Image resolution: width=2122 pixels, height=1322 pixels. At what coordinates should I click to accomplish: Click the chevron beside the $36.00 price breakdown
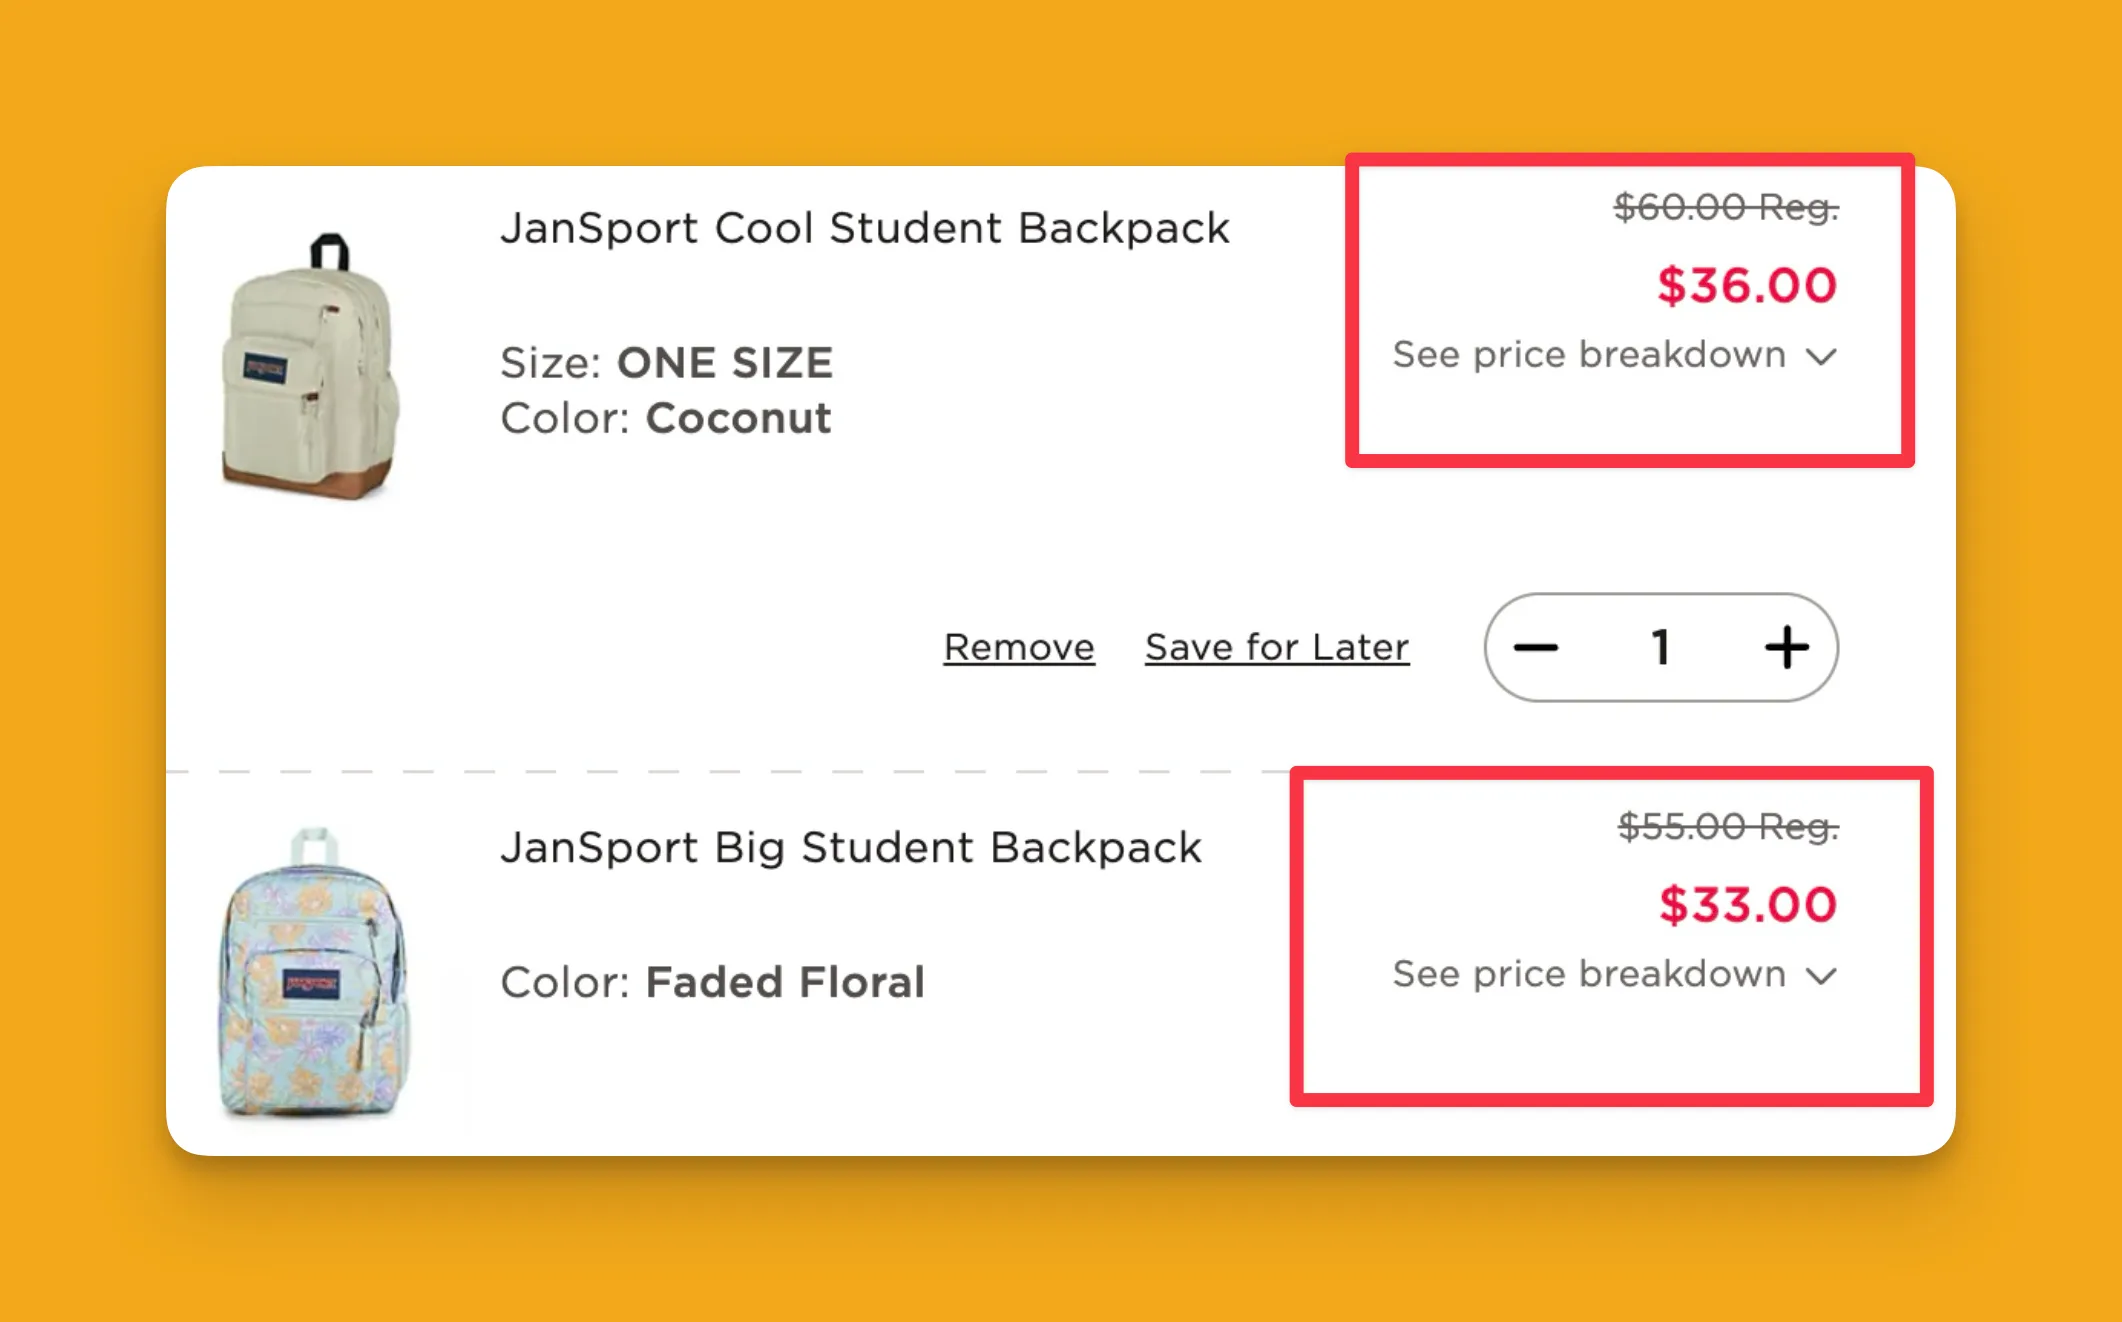1822,357
